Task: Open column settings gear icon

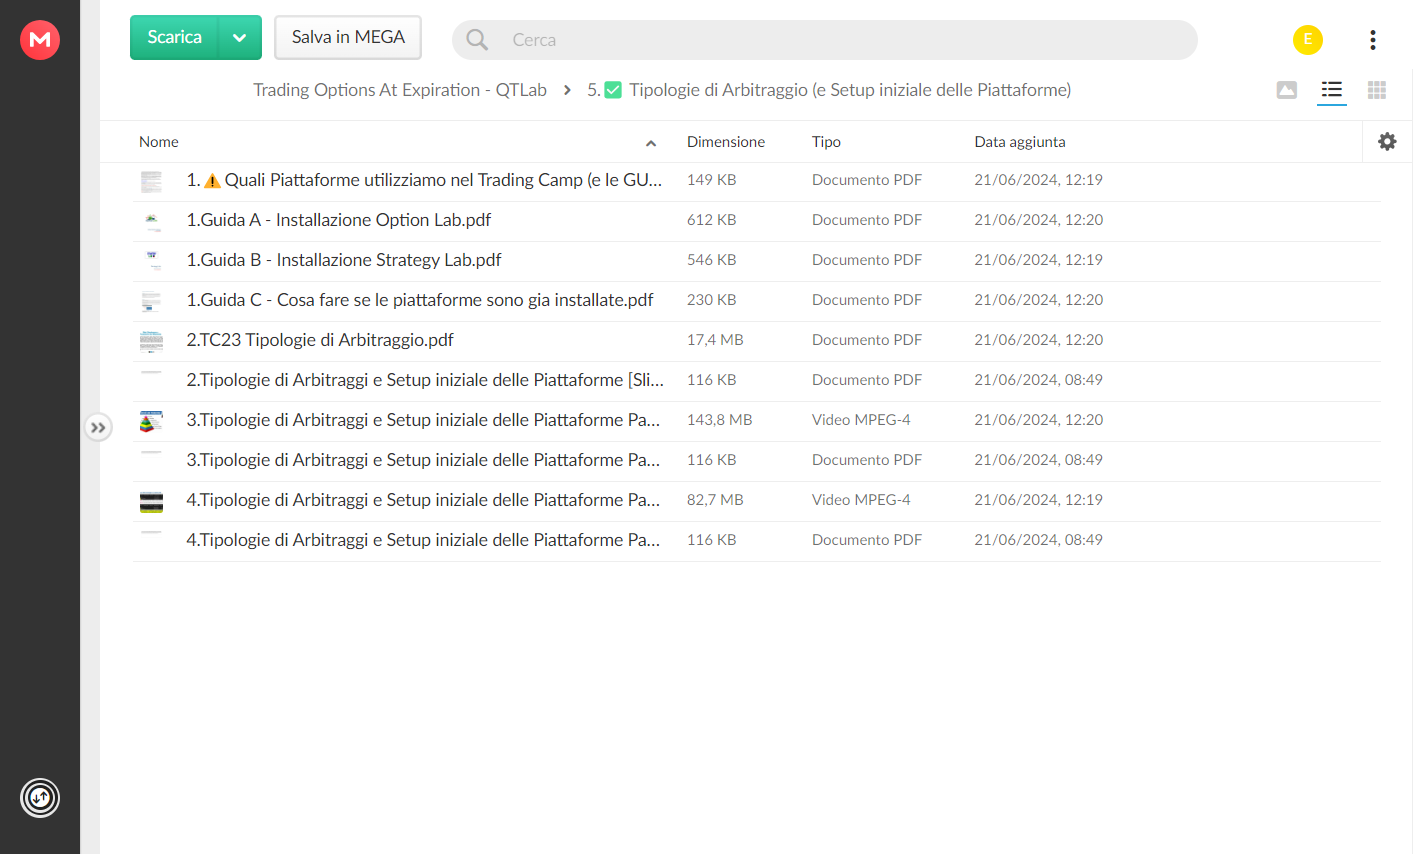Action: [x=1387, y=142]
